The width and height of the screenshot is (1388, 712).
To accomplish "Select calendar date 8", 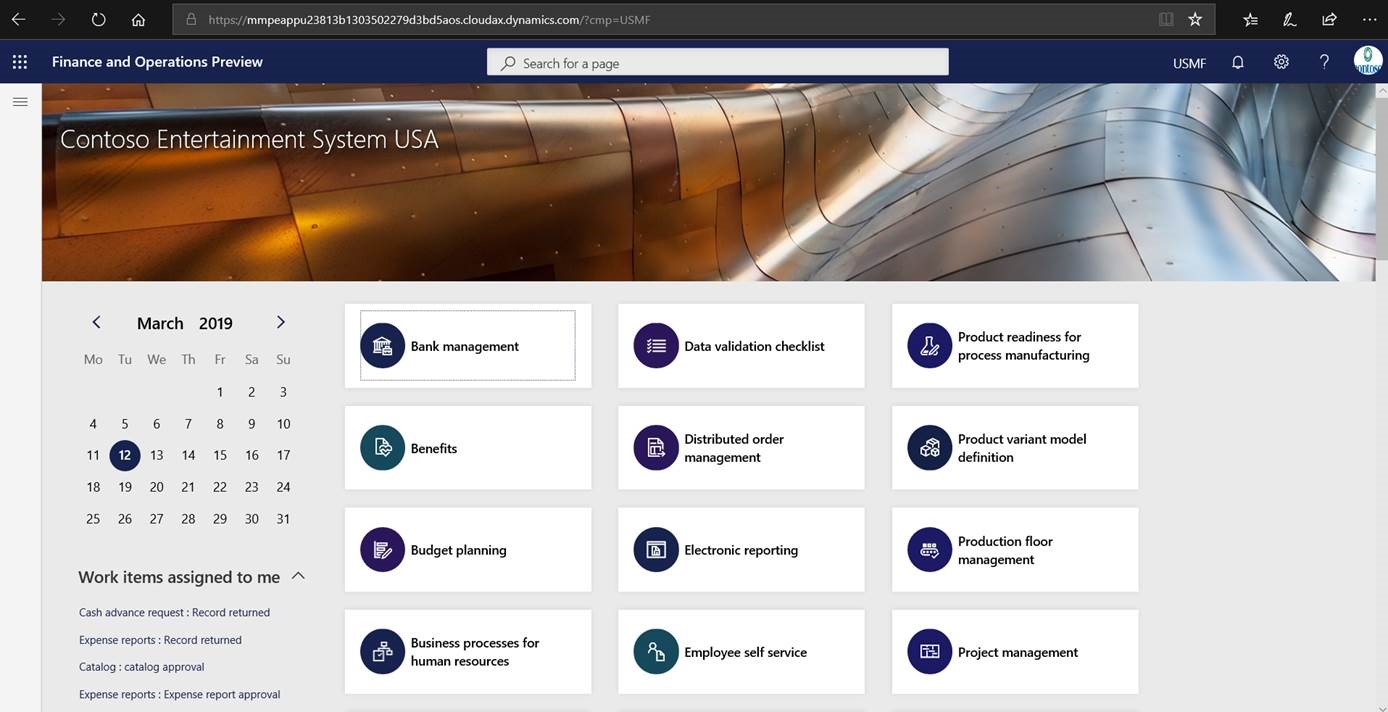I will point(220,424).
